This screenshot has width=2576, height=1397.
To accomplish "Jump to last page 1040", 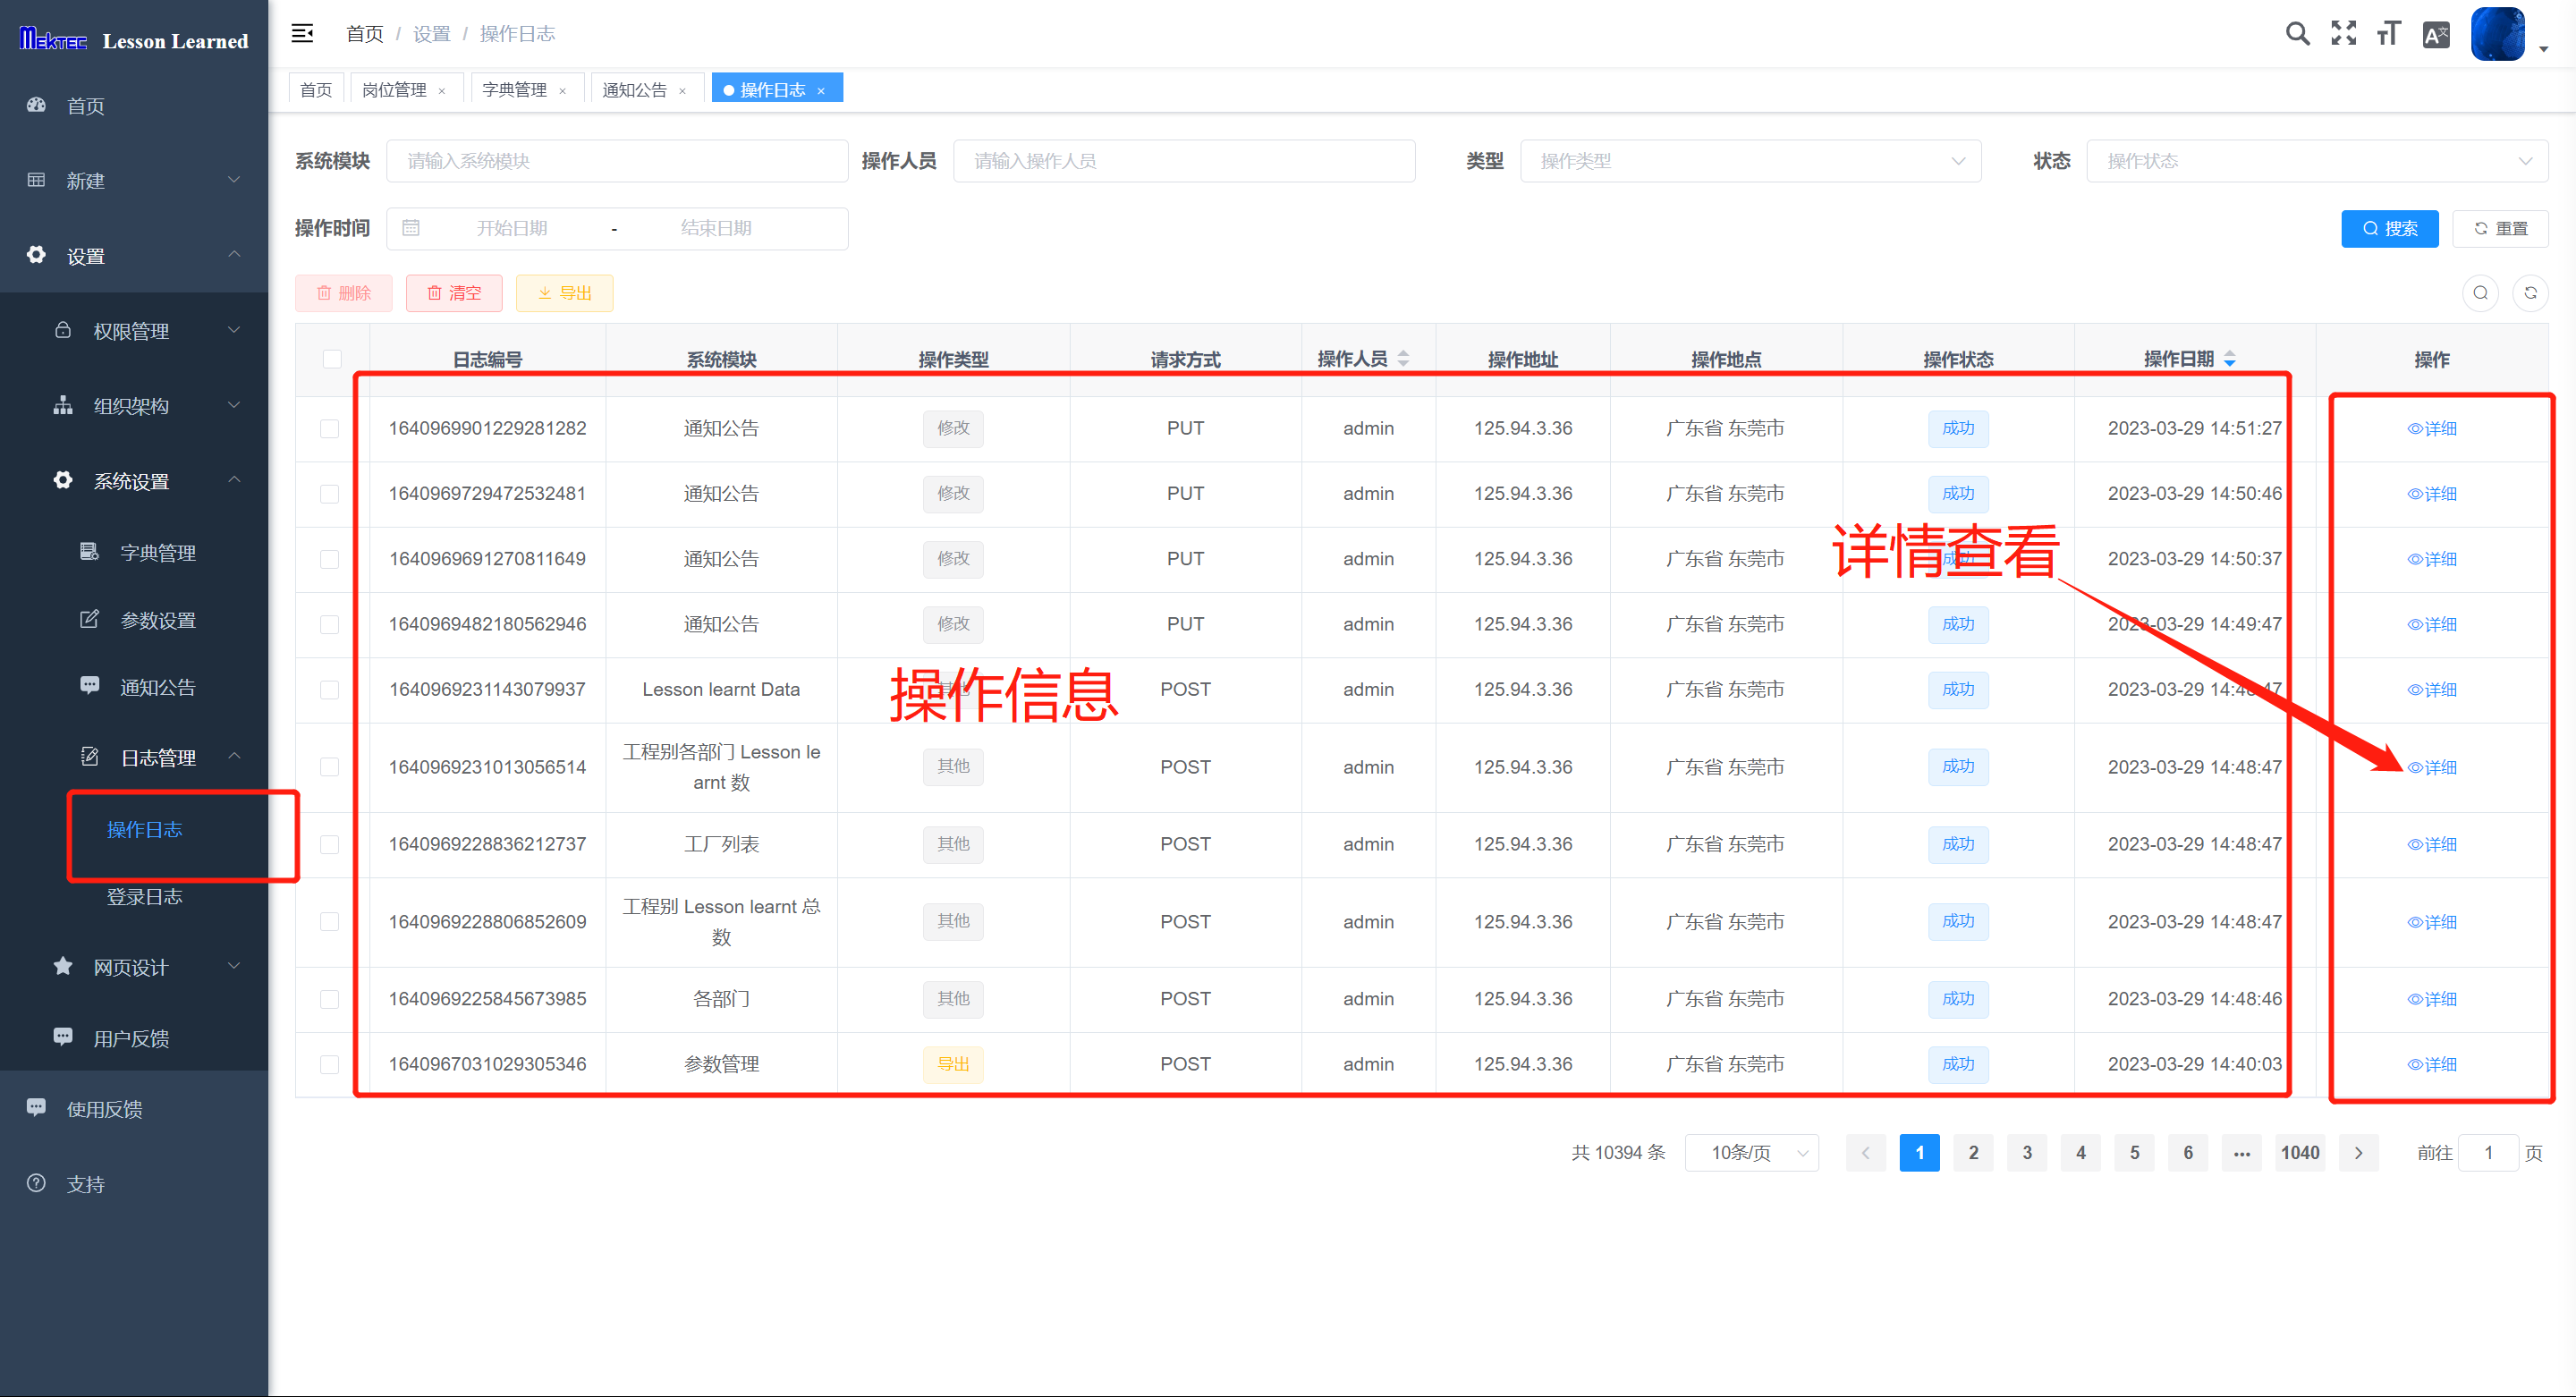I will coord(2299,1153).
